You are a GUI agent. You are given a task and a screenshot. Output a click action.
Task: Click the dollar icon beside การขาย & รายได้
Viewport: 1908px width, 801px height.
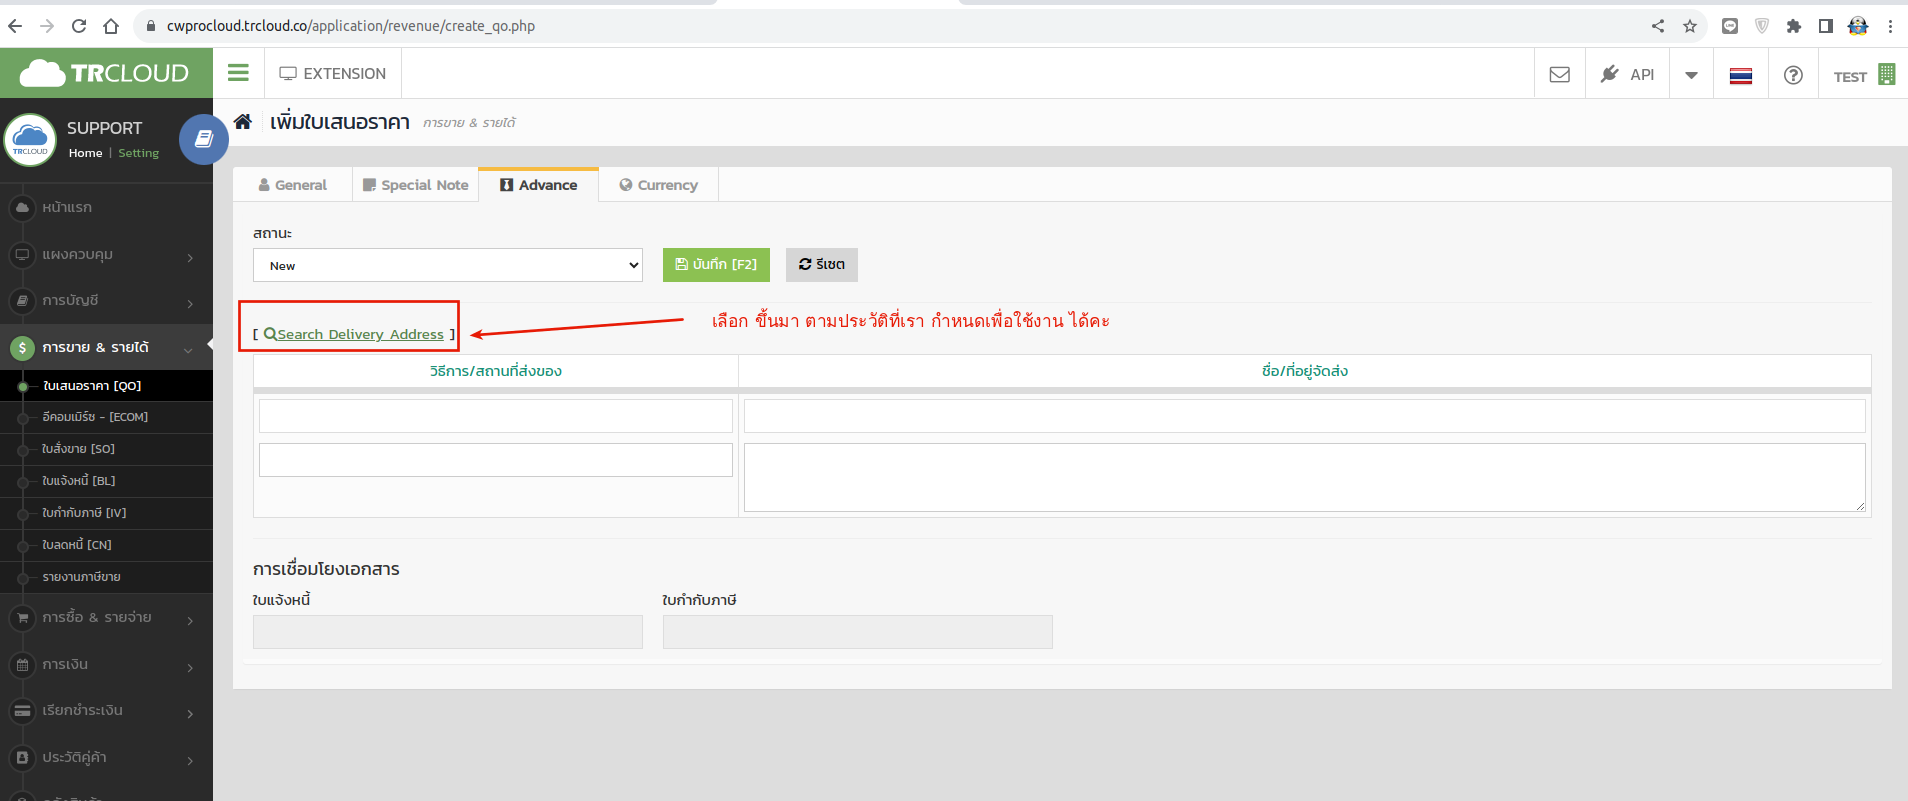22,347
